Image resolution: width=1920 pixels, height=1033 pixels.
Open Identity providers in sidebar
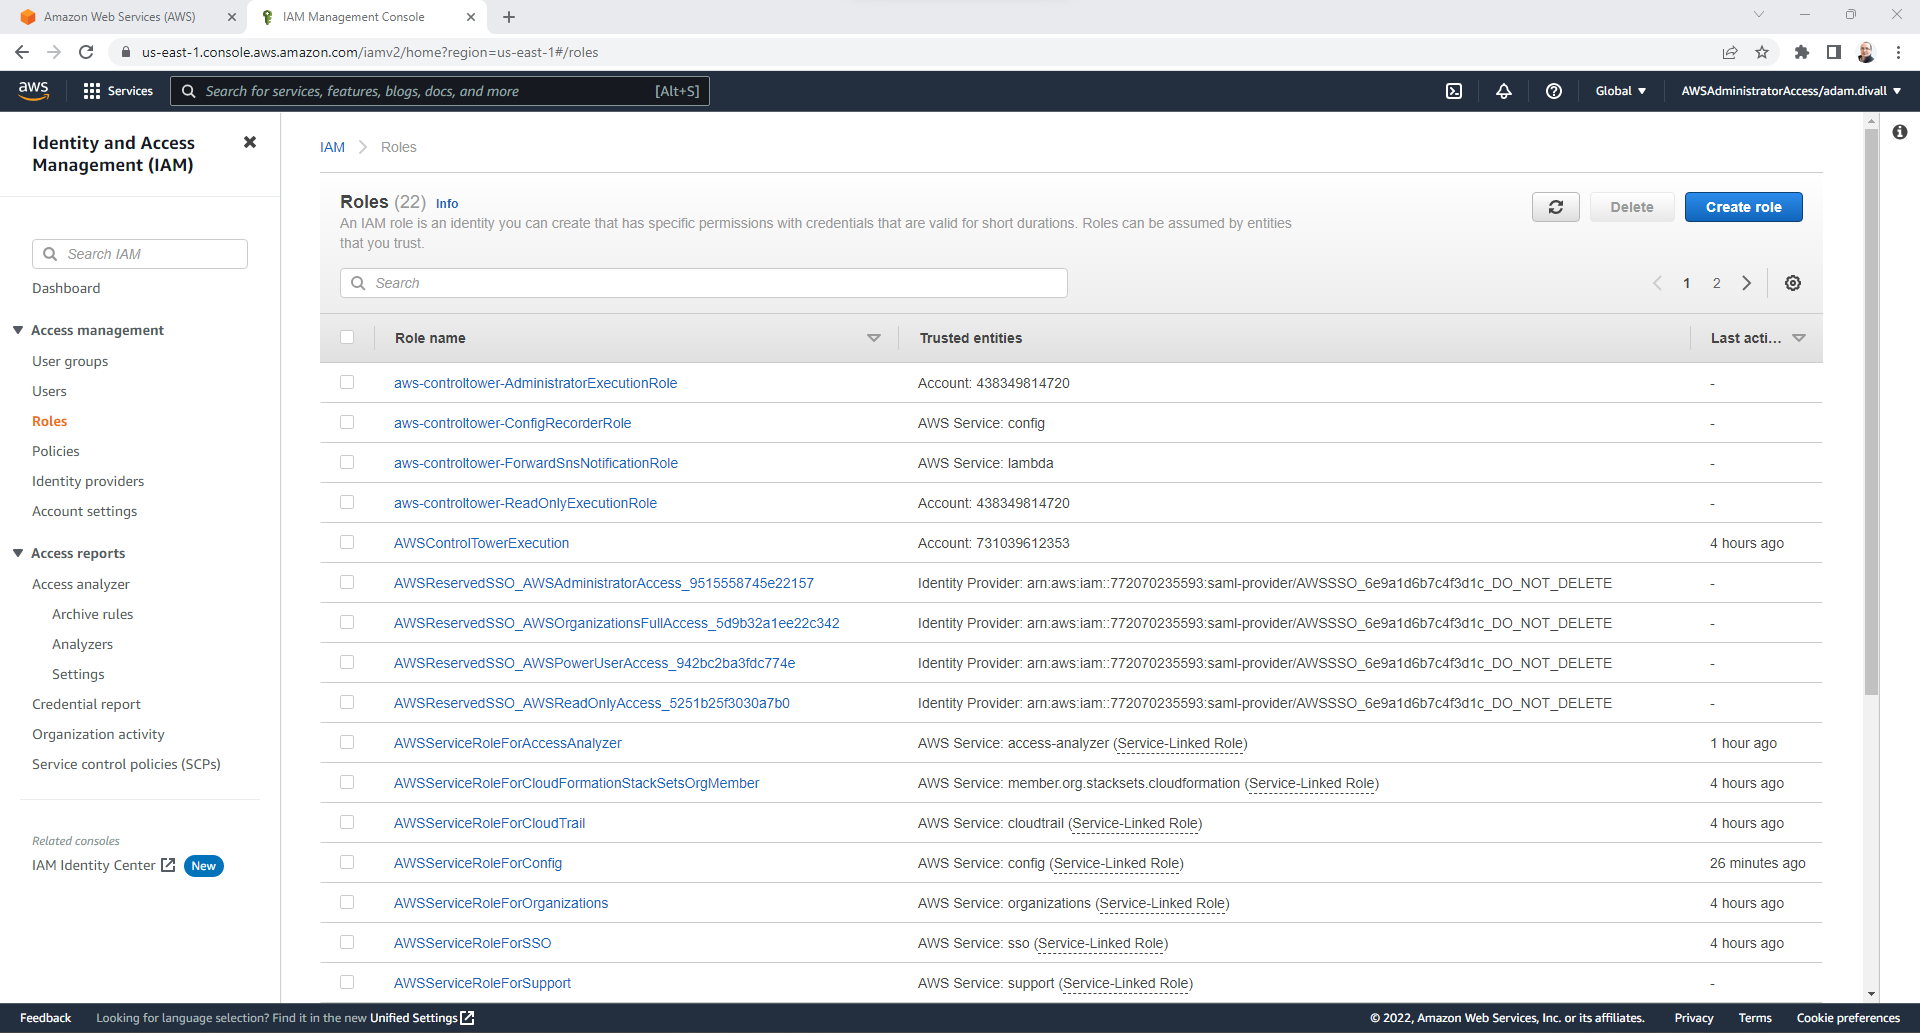pyautogui.click(x=88, y=481)
